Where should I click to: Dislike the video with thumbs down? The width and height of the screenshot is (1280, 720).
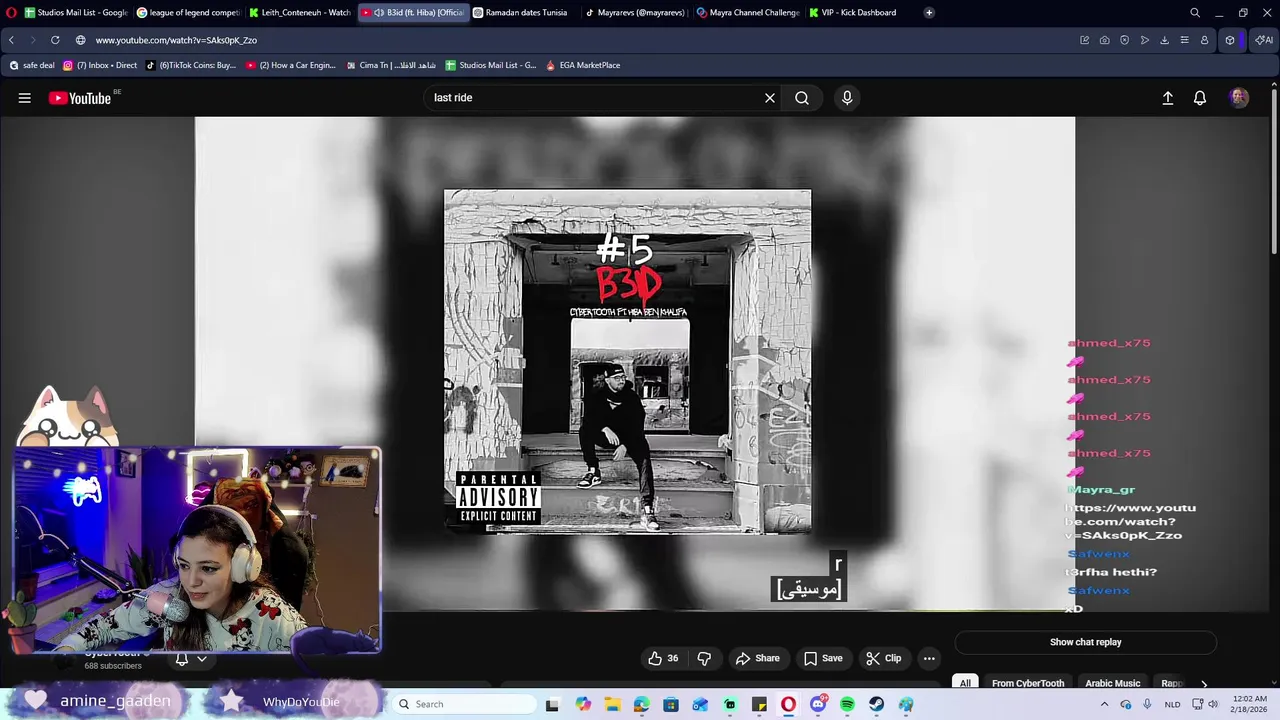click(x=704, y=658)
